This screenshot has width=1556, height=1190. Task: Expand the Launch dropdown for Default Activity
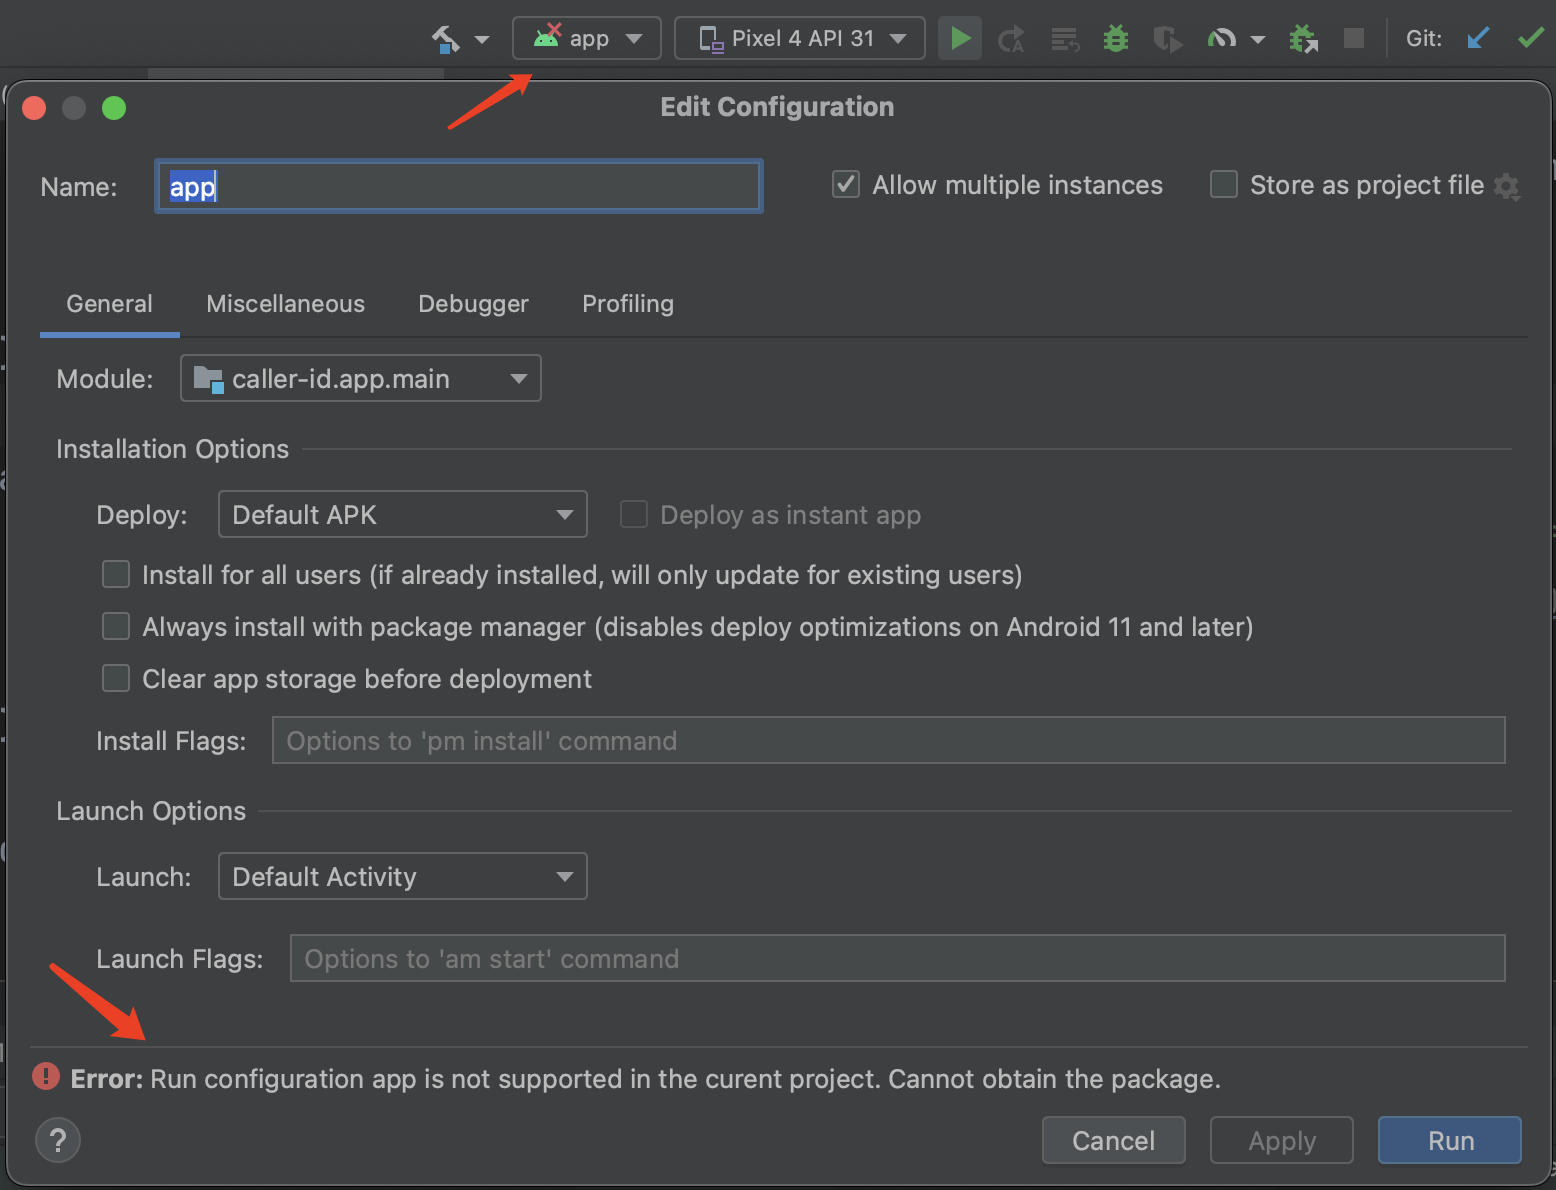[402, 876]
